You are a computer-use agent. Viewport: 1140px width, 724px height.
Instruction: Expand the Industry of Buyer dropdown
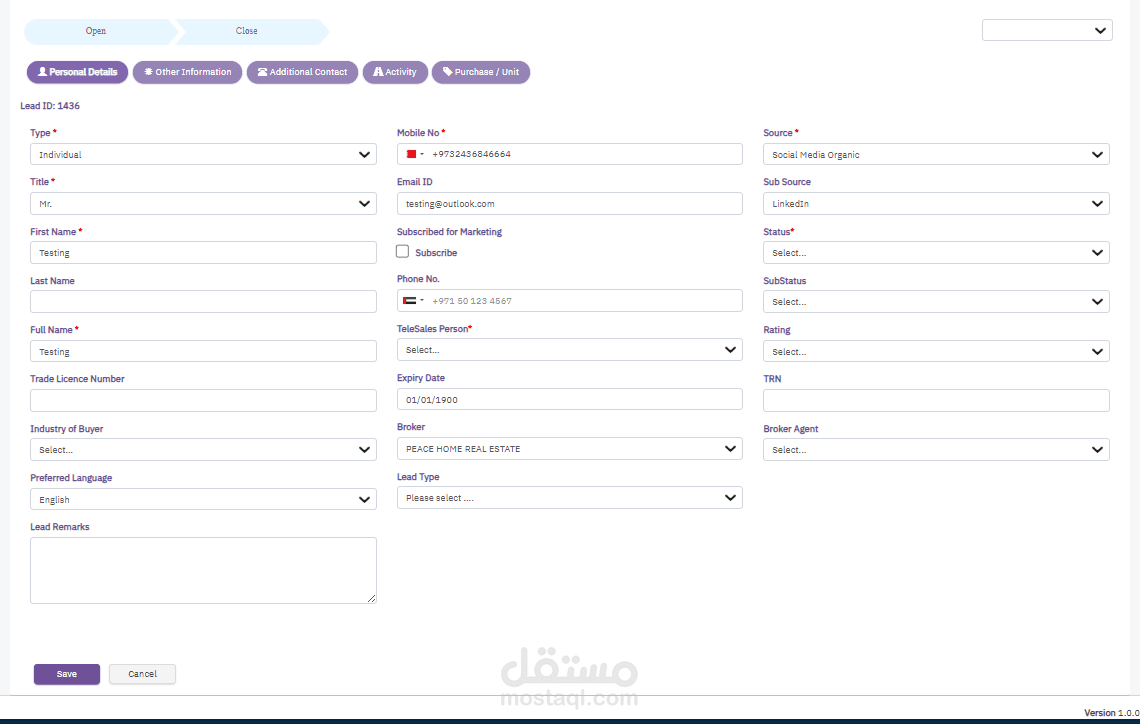[x=204, y=449]
